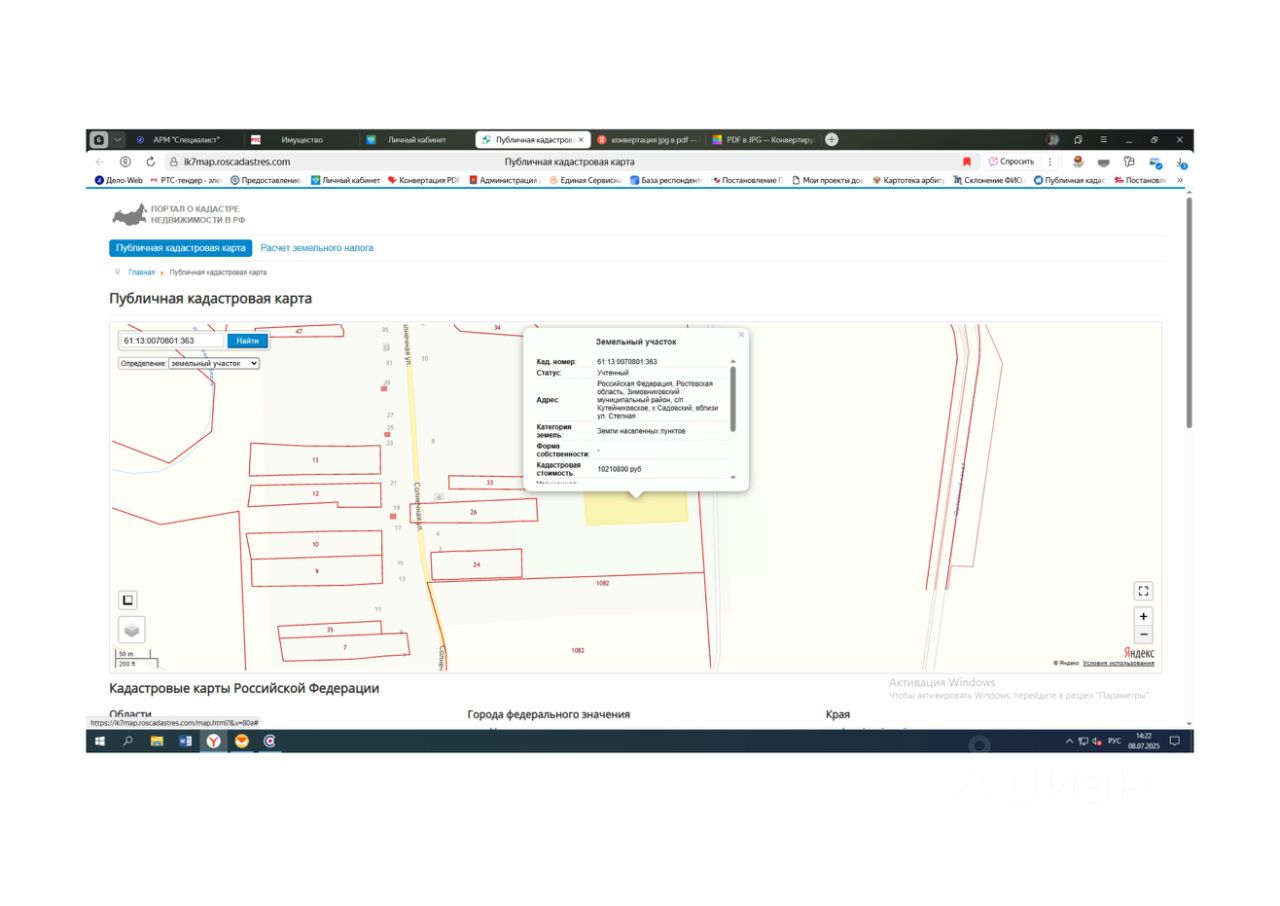
Task: Open the three-dot menu next to Спросить
Action: 1049,161
